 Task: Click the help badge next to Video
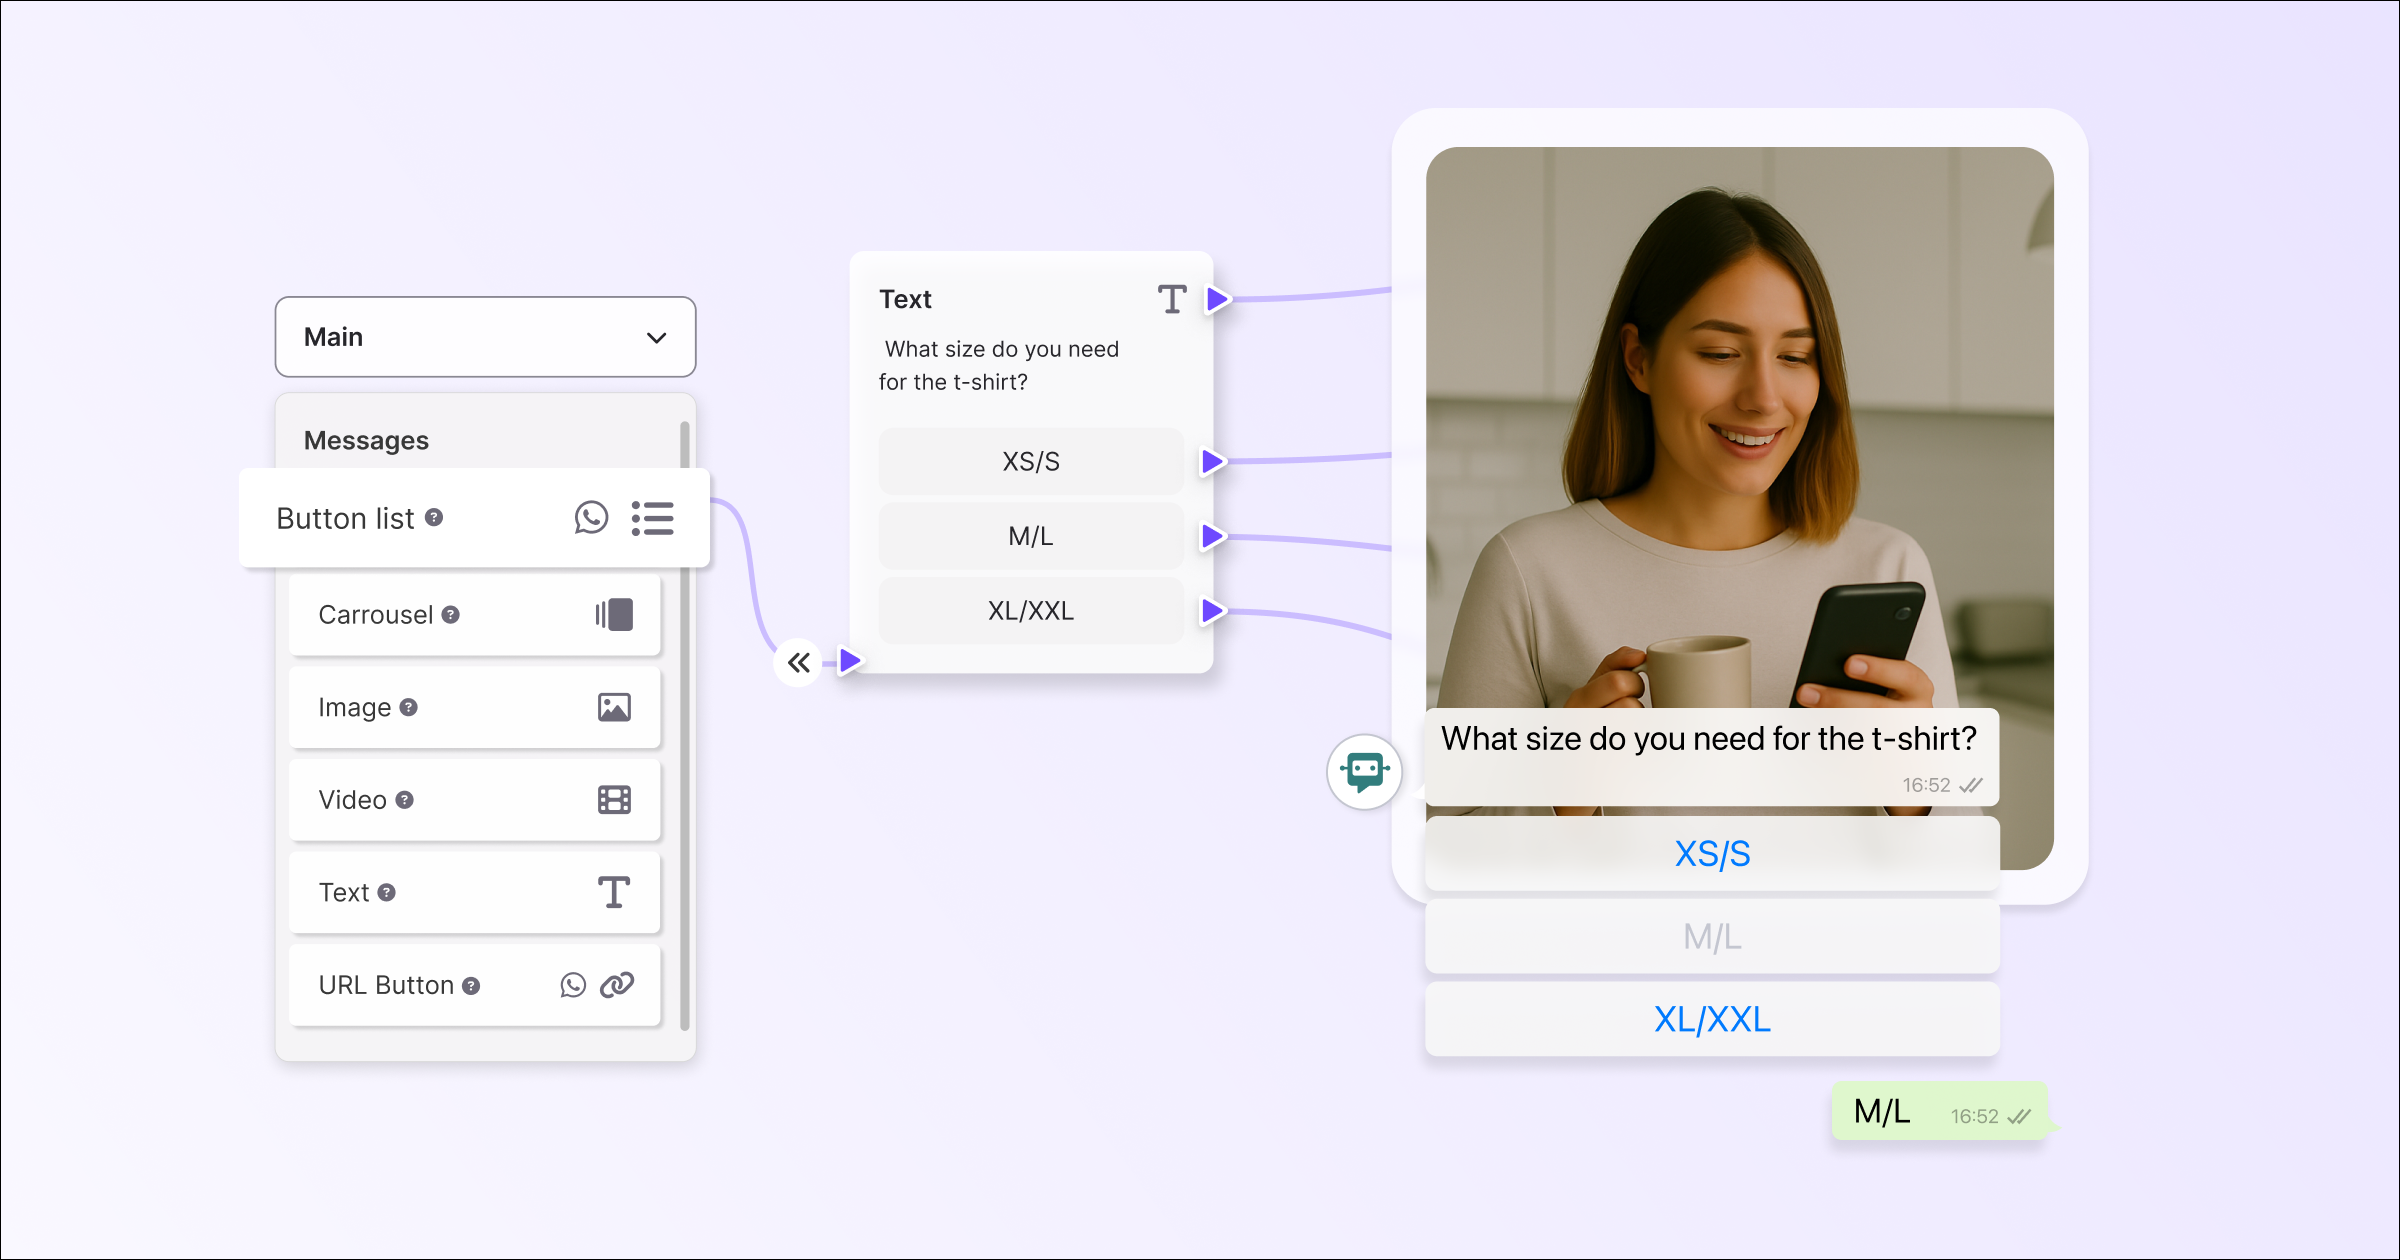(x=405, y=800)
